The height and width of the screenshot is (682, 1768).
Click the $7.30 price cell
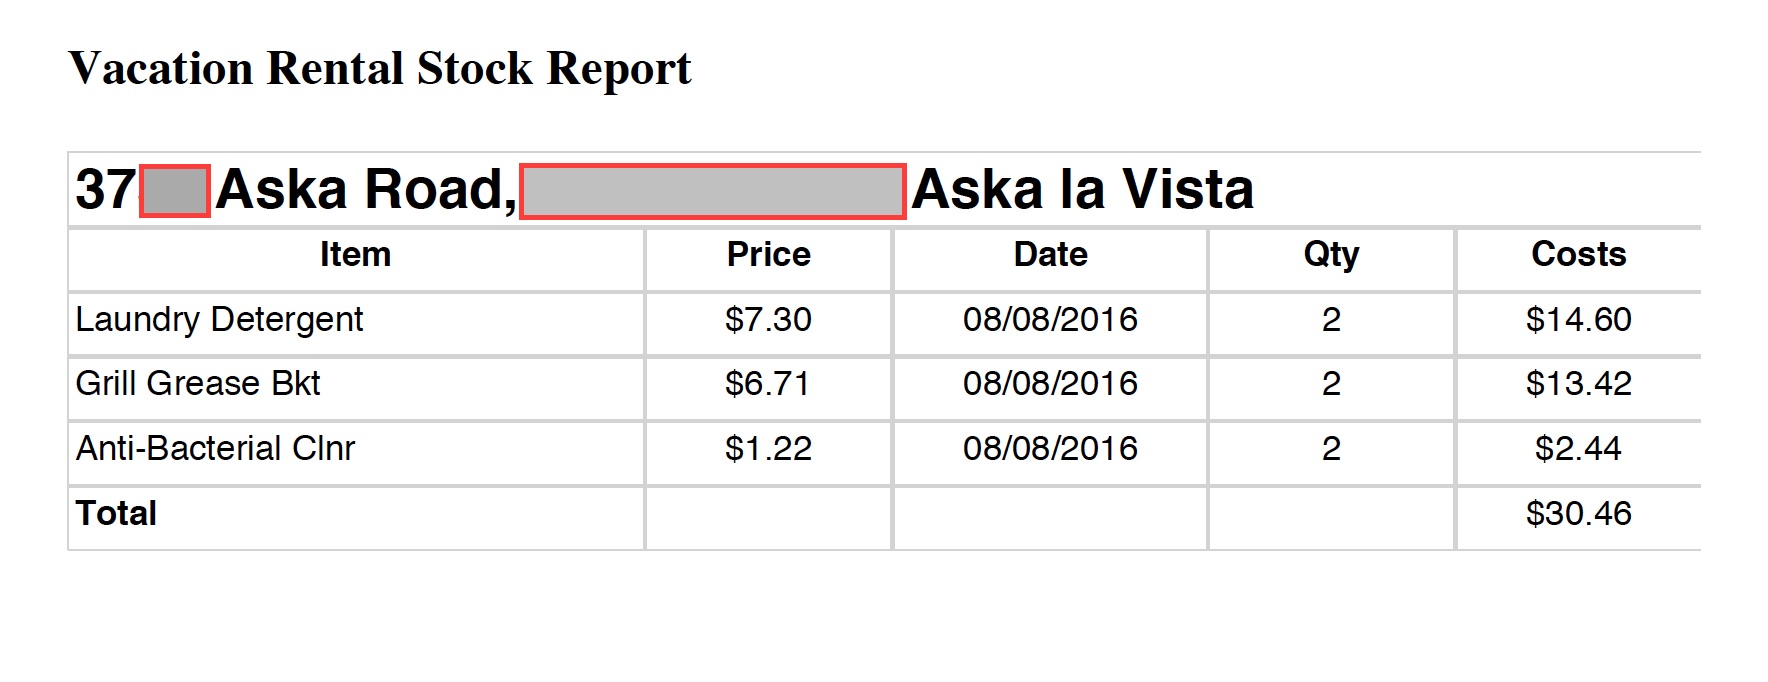tap(768, 320)
